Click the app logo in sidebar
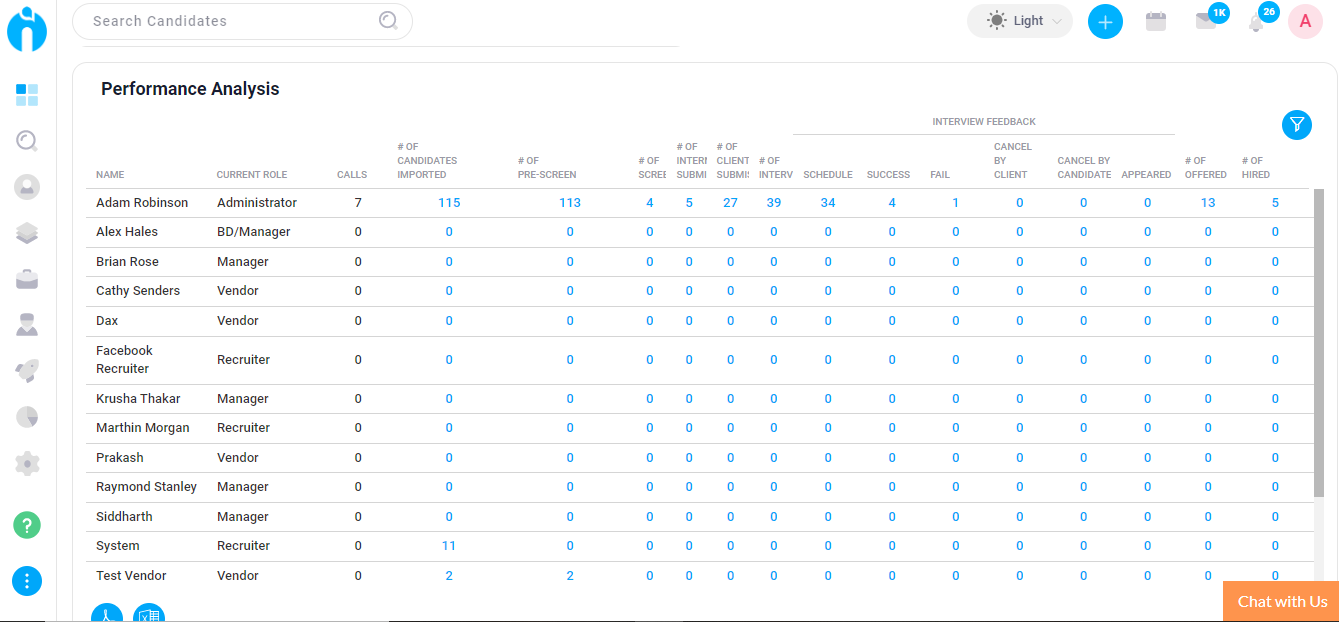The height and width of the screenshot is (622, 1339). click(27, 28)
